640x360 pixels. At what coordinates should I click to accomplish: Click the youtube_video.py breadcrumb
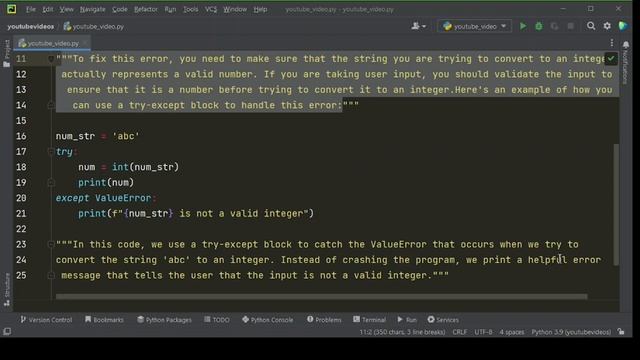94,27
